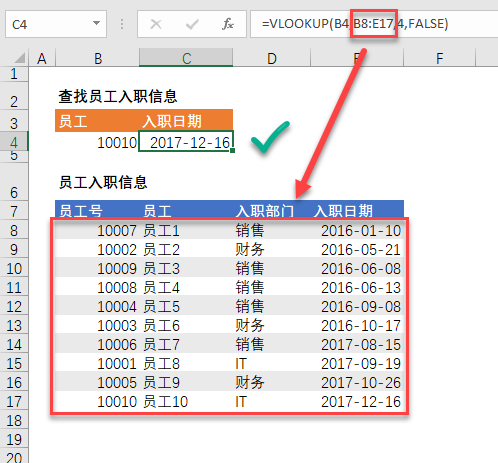Select the date 2016-06-13 cell
Screen dimensions: 498x463
pyautogui.click(x=357, y=287)
